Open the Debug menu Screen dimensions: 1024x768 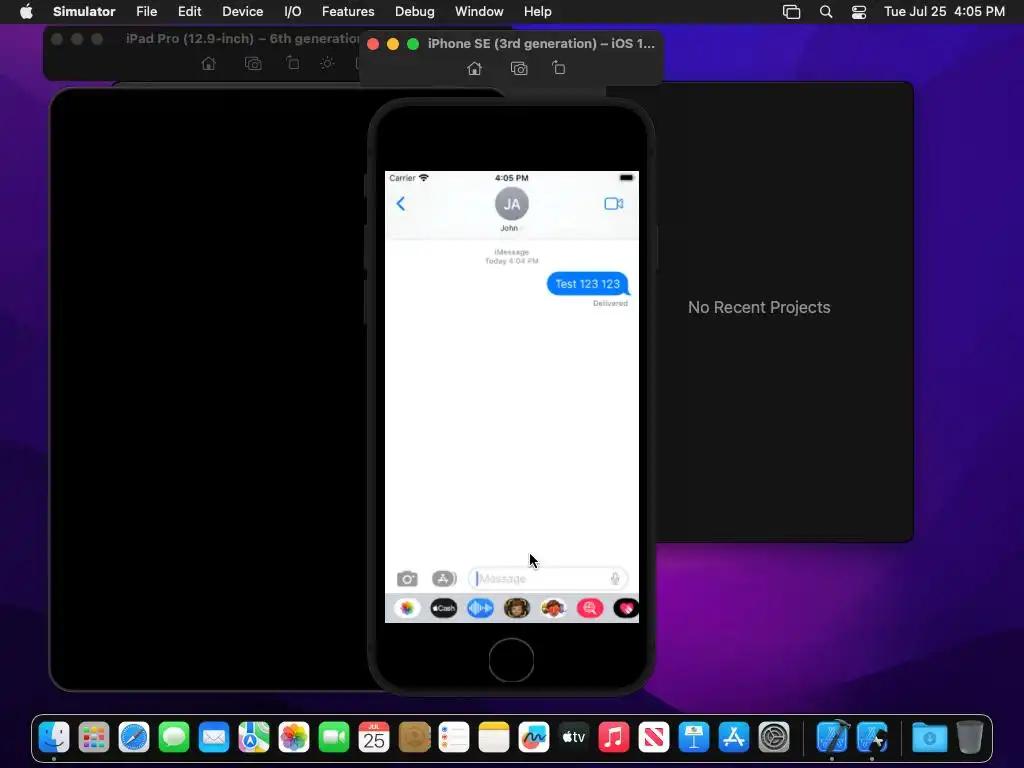pos(415,12)
